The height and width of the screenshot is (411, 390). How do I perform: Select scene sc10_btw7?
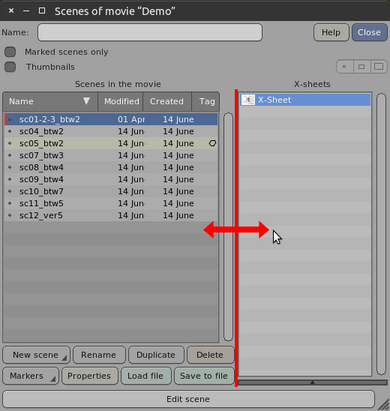click(111, 191)
